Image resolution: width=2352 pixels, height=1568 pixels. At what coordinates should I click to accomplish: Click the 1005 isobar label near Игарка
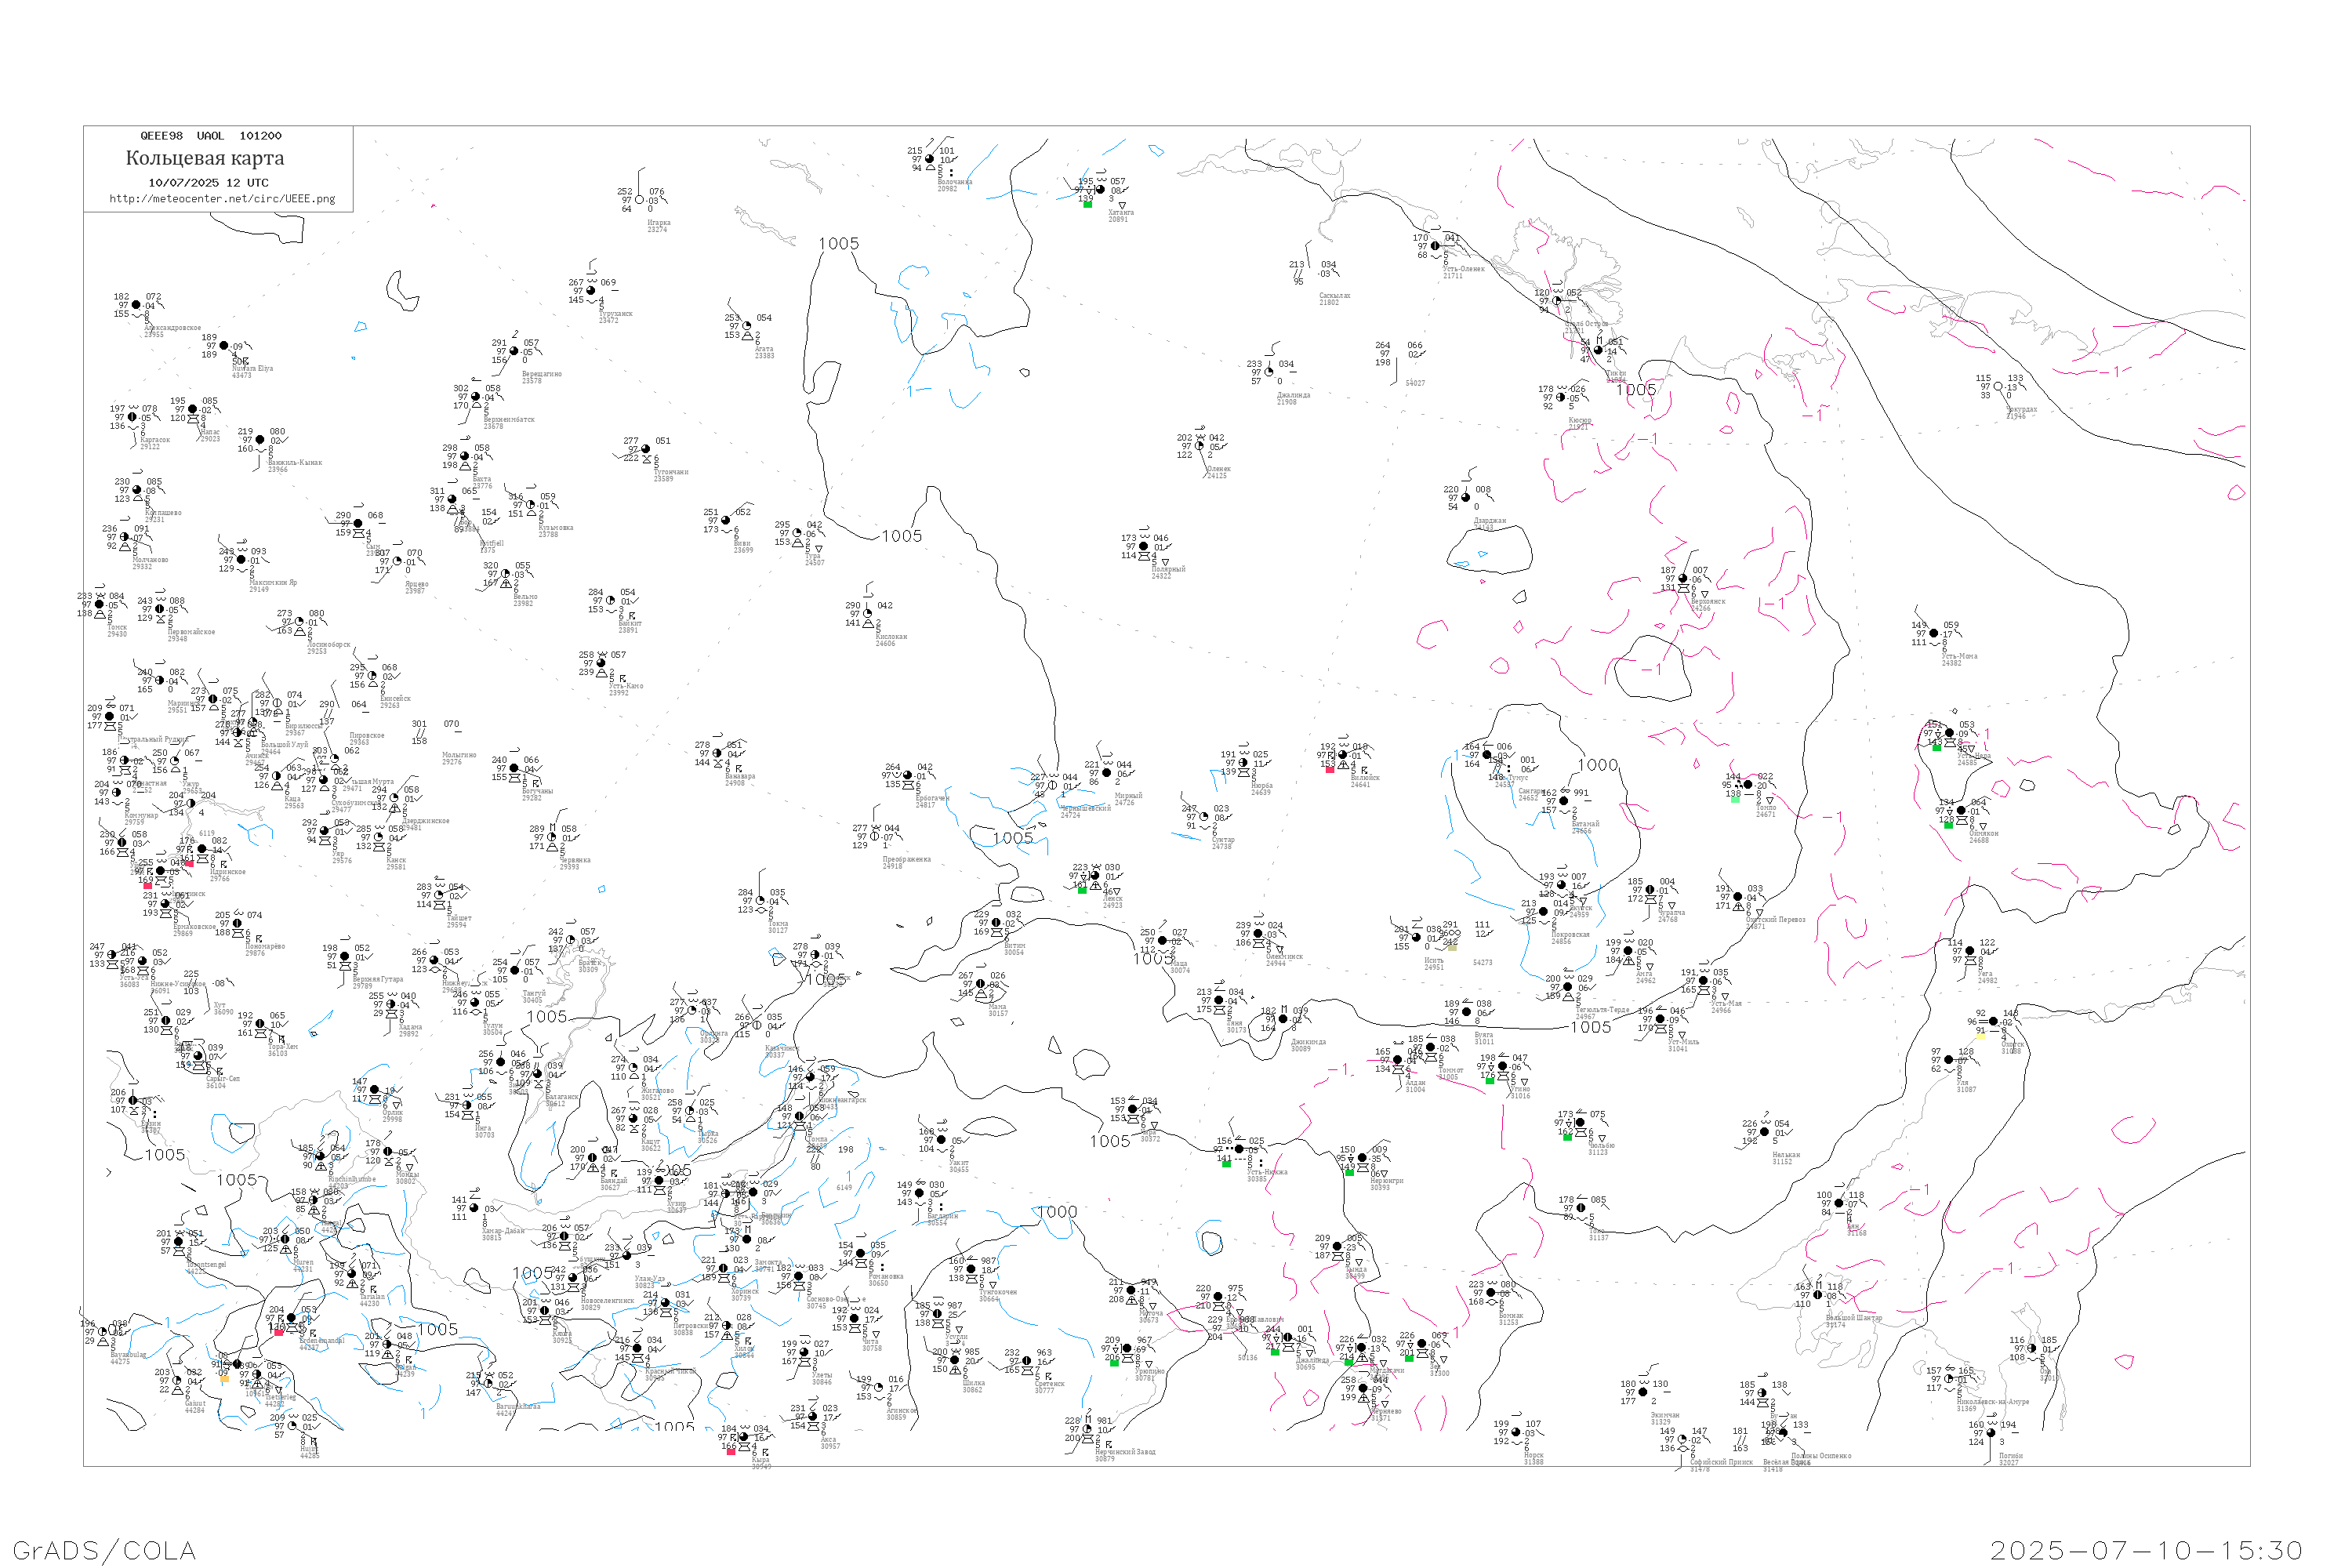(838, 244)
